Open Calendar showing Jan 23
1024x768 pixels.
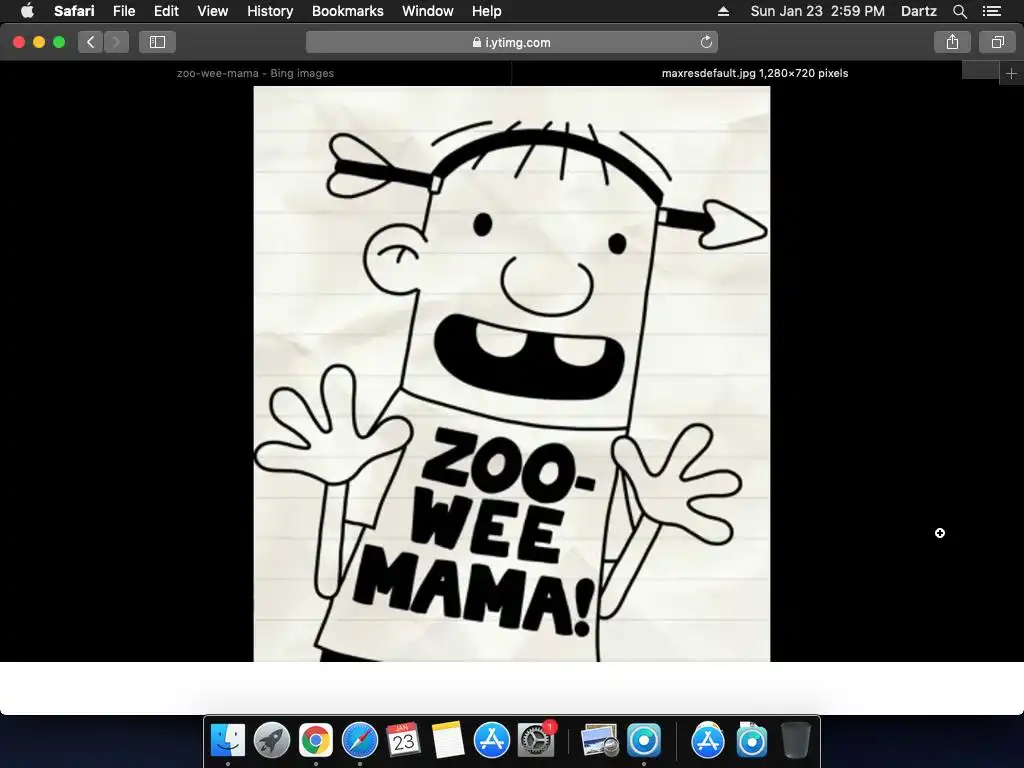(x=403, y=741)
